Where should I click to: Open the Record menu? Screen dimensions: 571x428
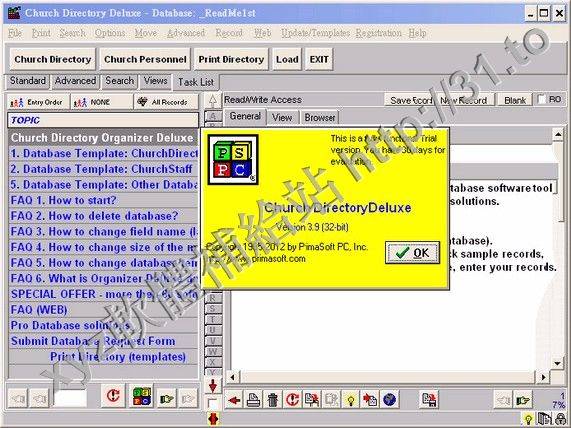(229, 33)
